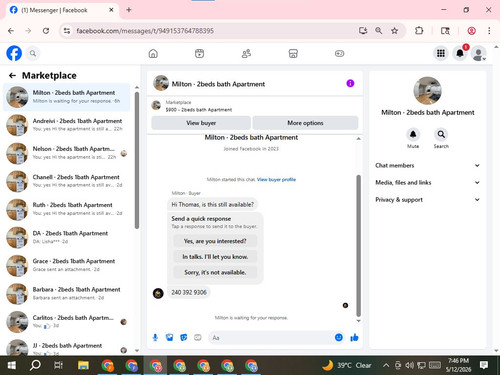Click the chat list scrollbar thumb
Screen dimensions: 500x375
pyautogui.click(x=137, y=160)
